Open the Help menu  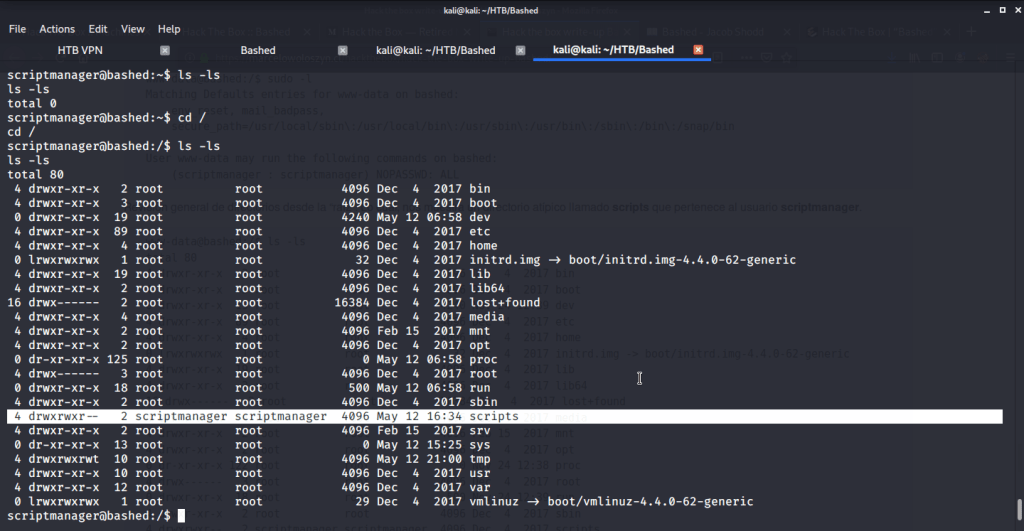point(169,29)
